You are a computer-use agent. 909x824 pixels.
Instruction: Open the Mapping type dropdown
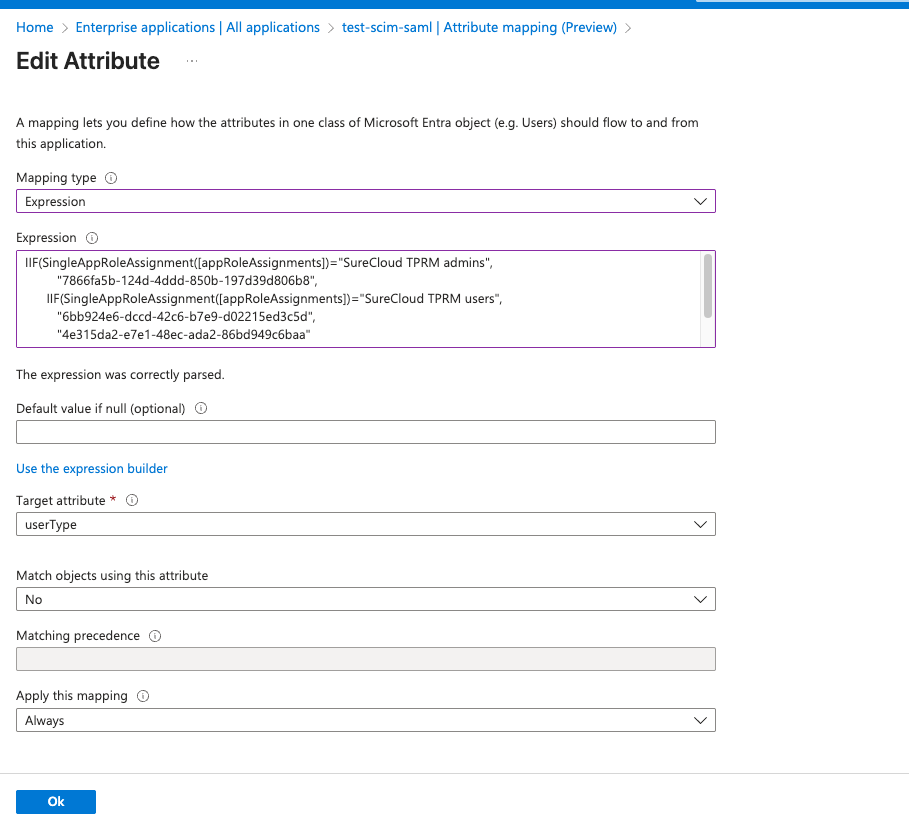pyautogui.click(x=365, y=201)
